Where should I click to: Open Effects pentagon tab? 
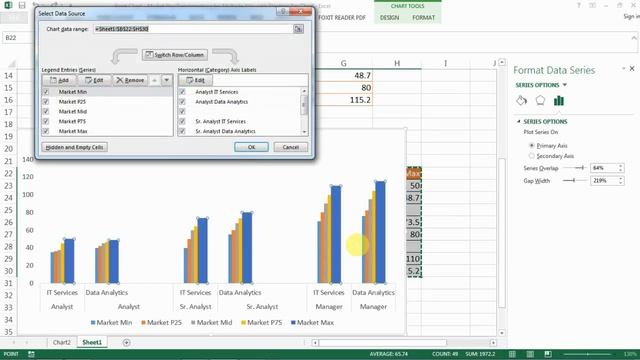(540, 100)
